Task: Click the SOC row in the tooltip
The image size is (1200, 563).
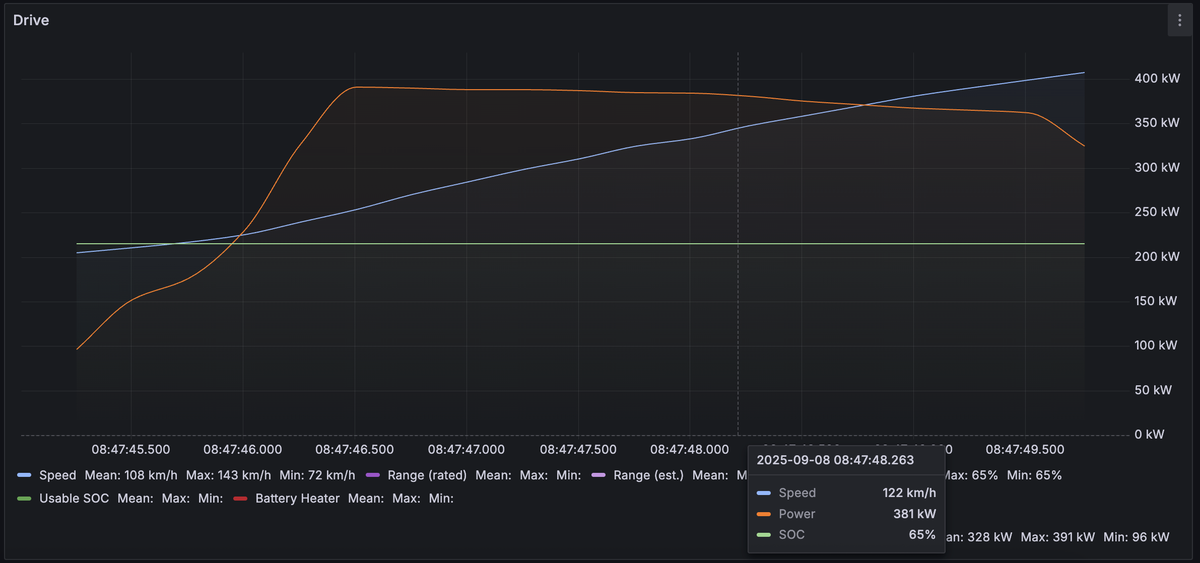Action: coord(847,535)
